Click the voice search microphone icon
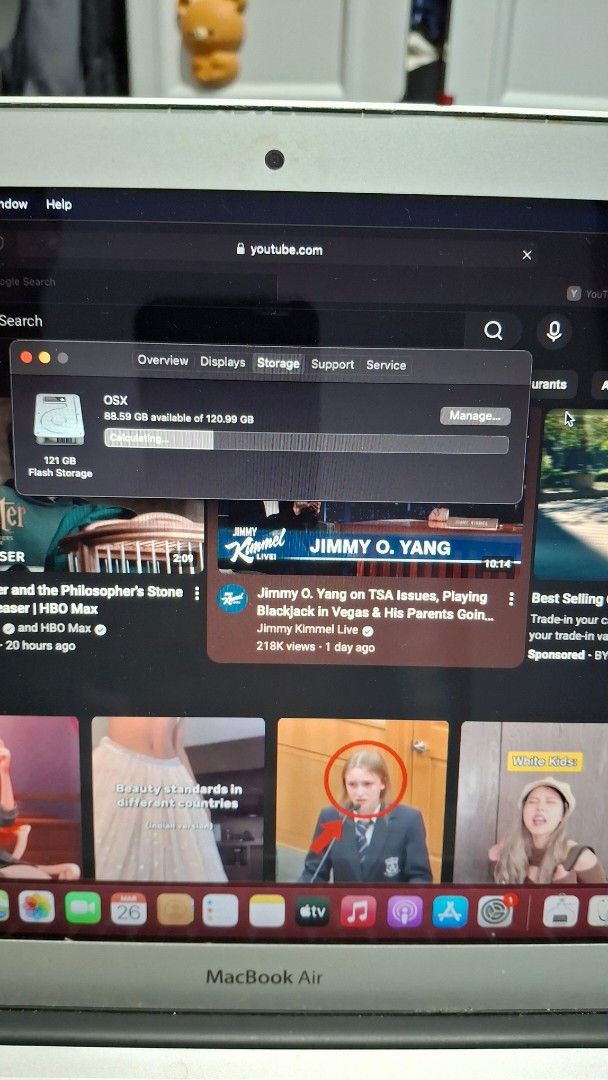Screen dimensions: 608x1080 click(554, 331)
